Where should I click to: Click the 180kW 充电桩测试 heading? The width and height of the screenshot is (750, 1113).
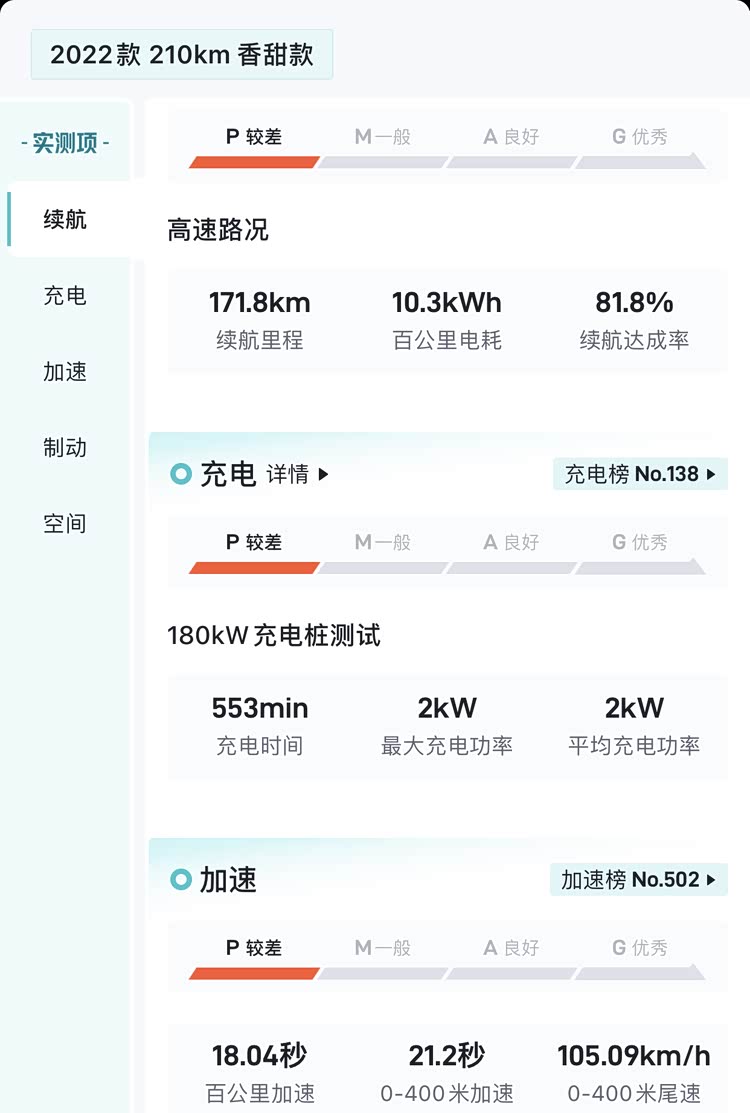point(274,635)
